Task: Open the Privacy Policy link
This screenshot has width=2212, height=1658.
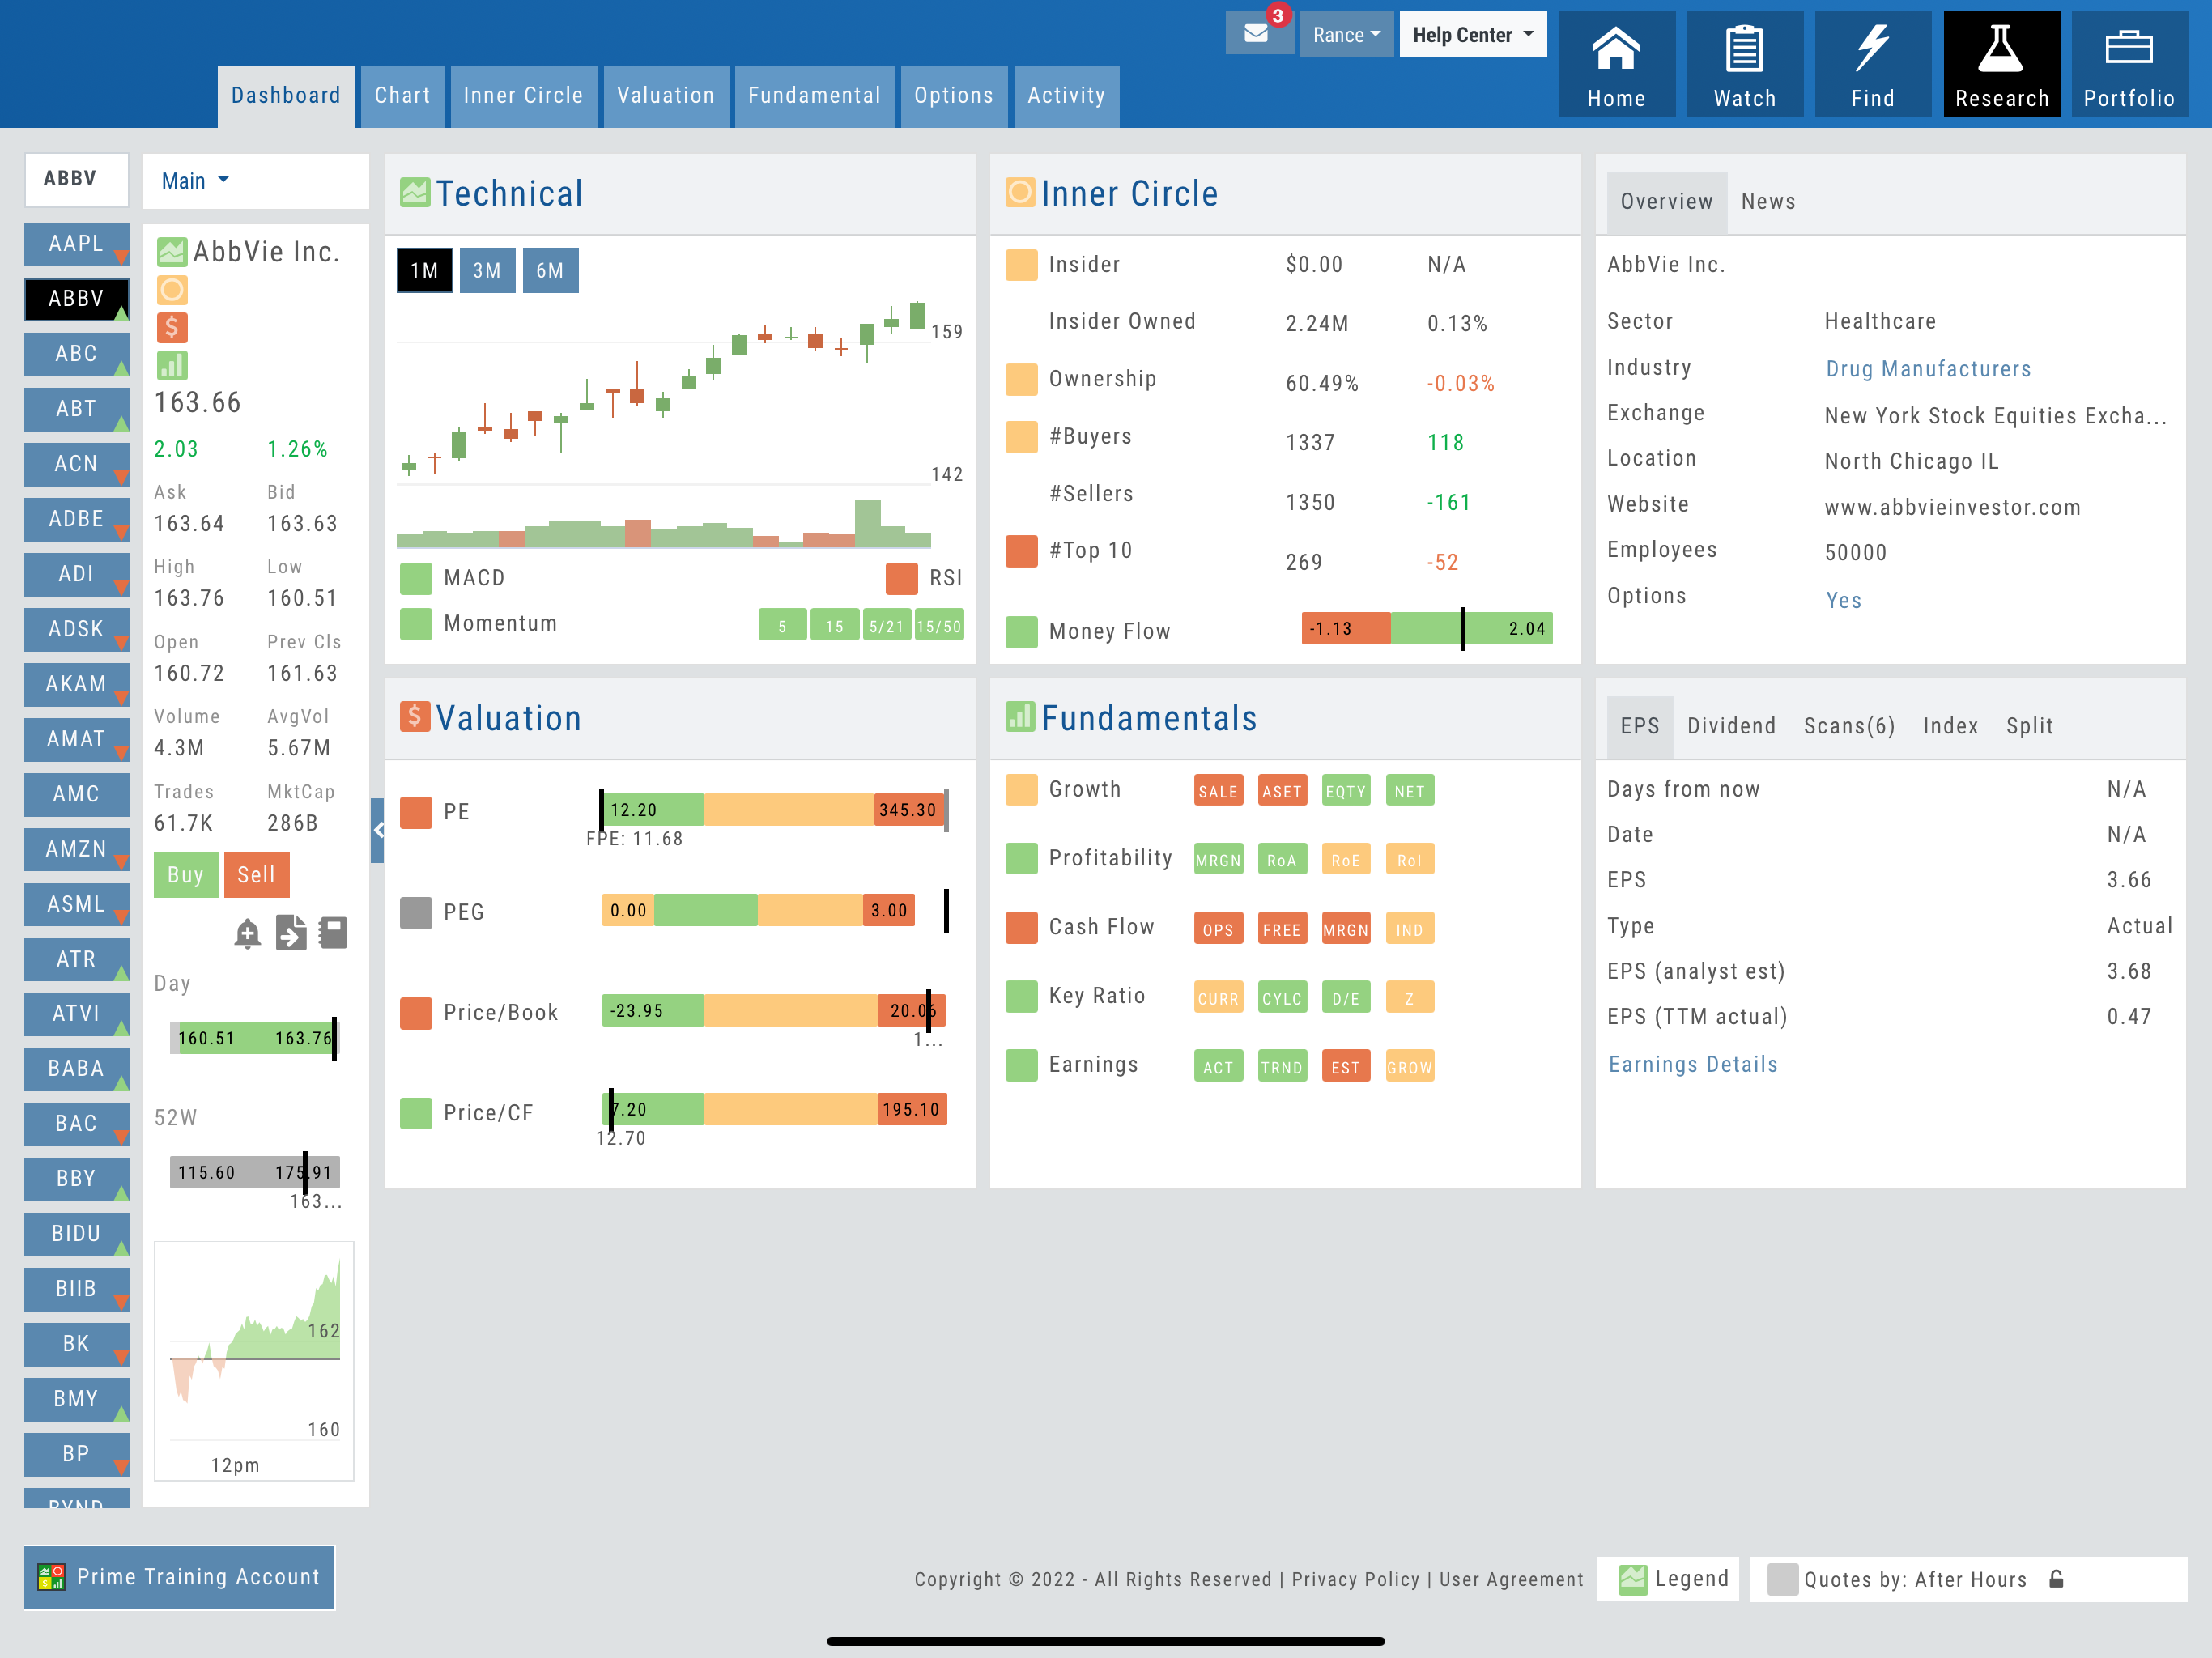Action: click(x=1355, y=1579)
